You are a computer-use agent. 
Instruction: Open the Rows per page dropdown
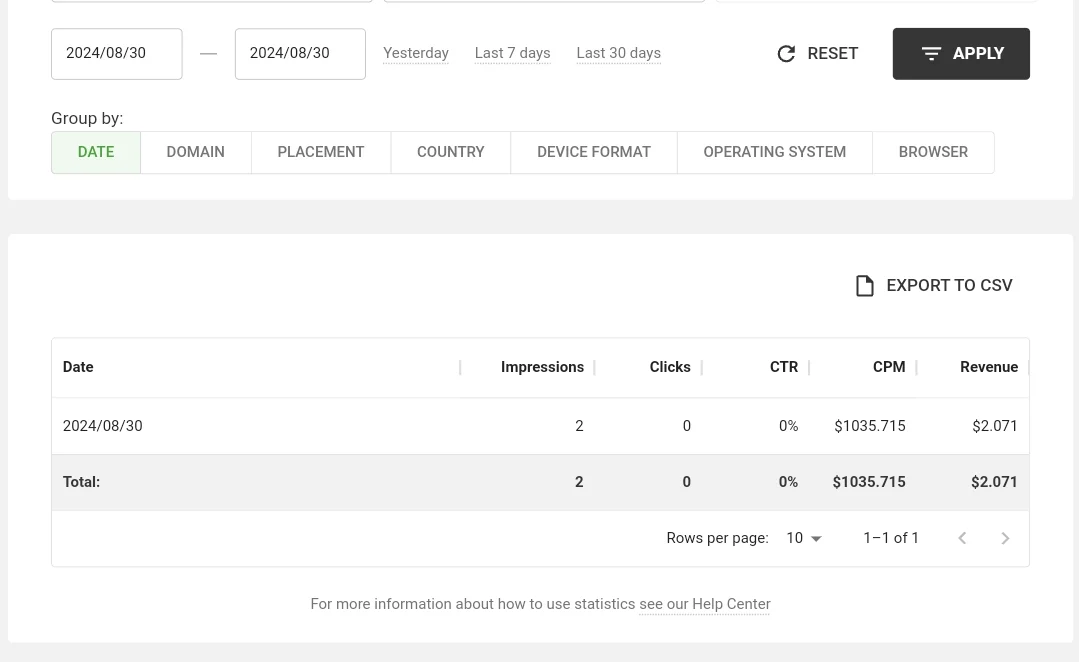[x=804, y=538]
